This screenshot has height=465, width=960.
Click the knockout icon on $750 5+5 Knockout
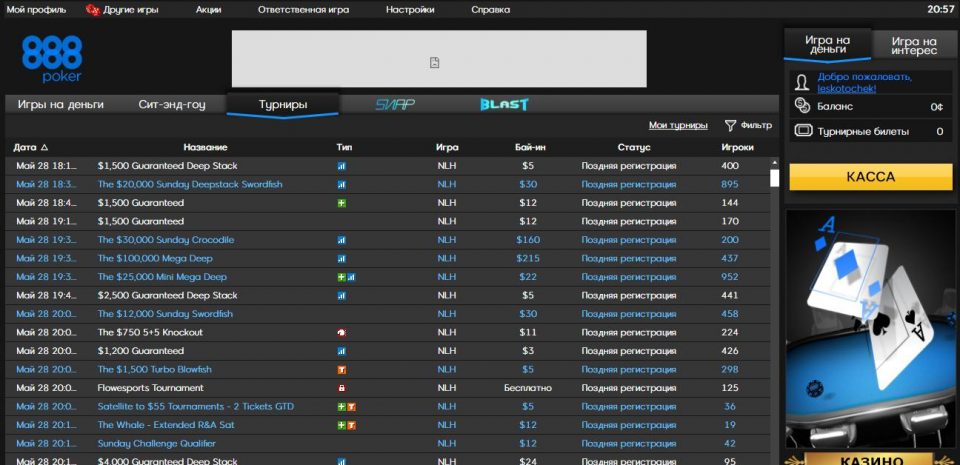coord(341,332)
